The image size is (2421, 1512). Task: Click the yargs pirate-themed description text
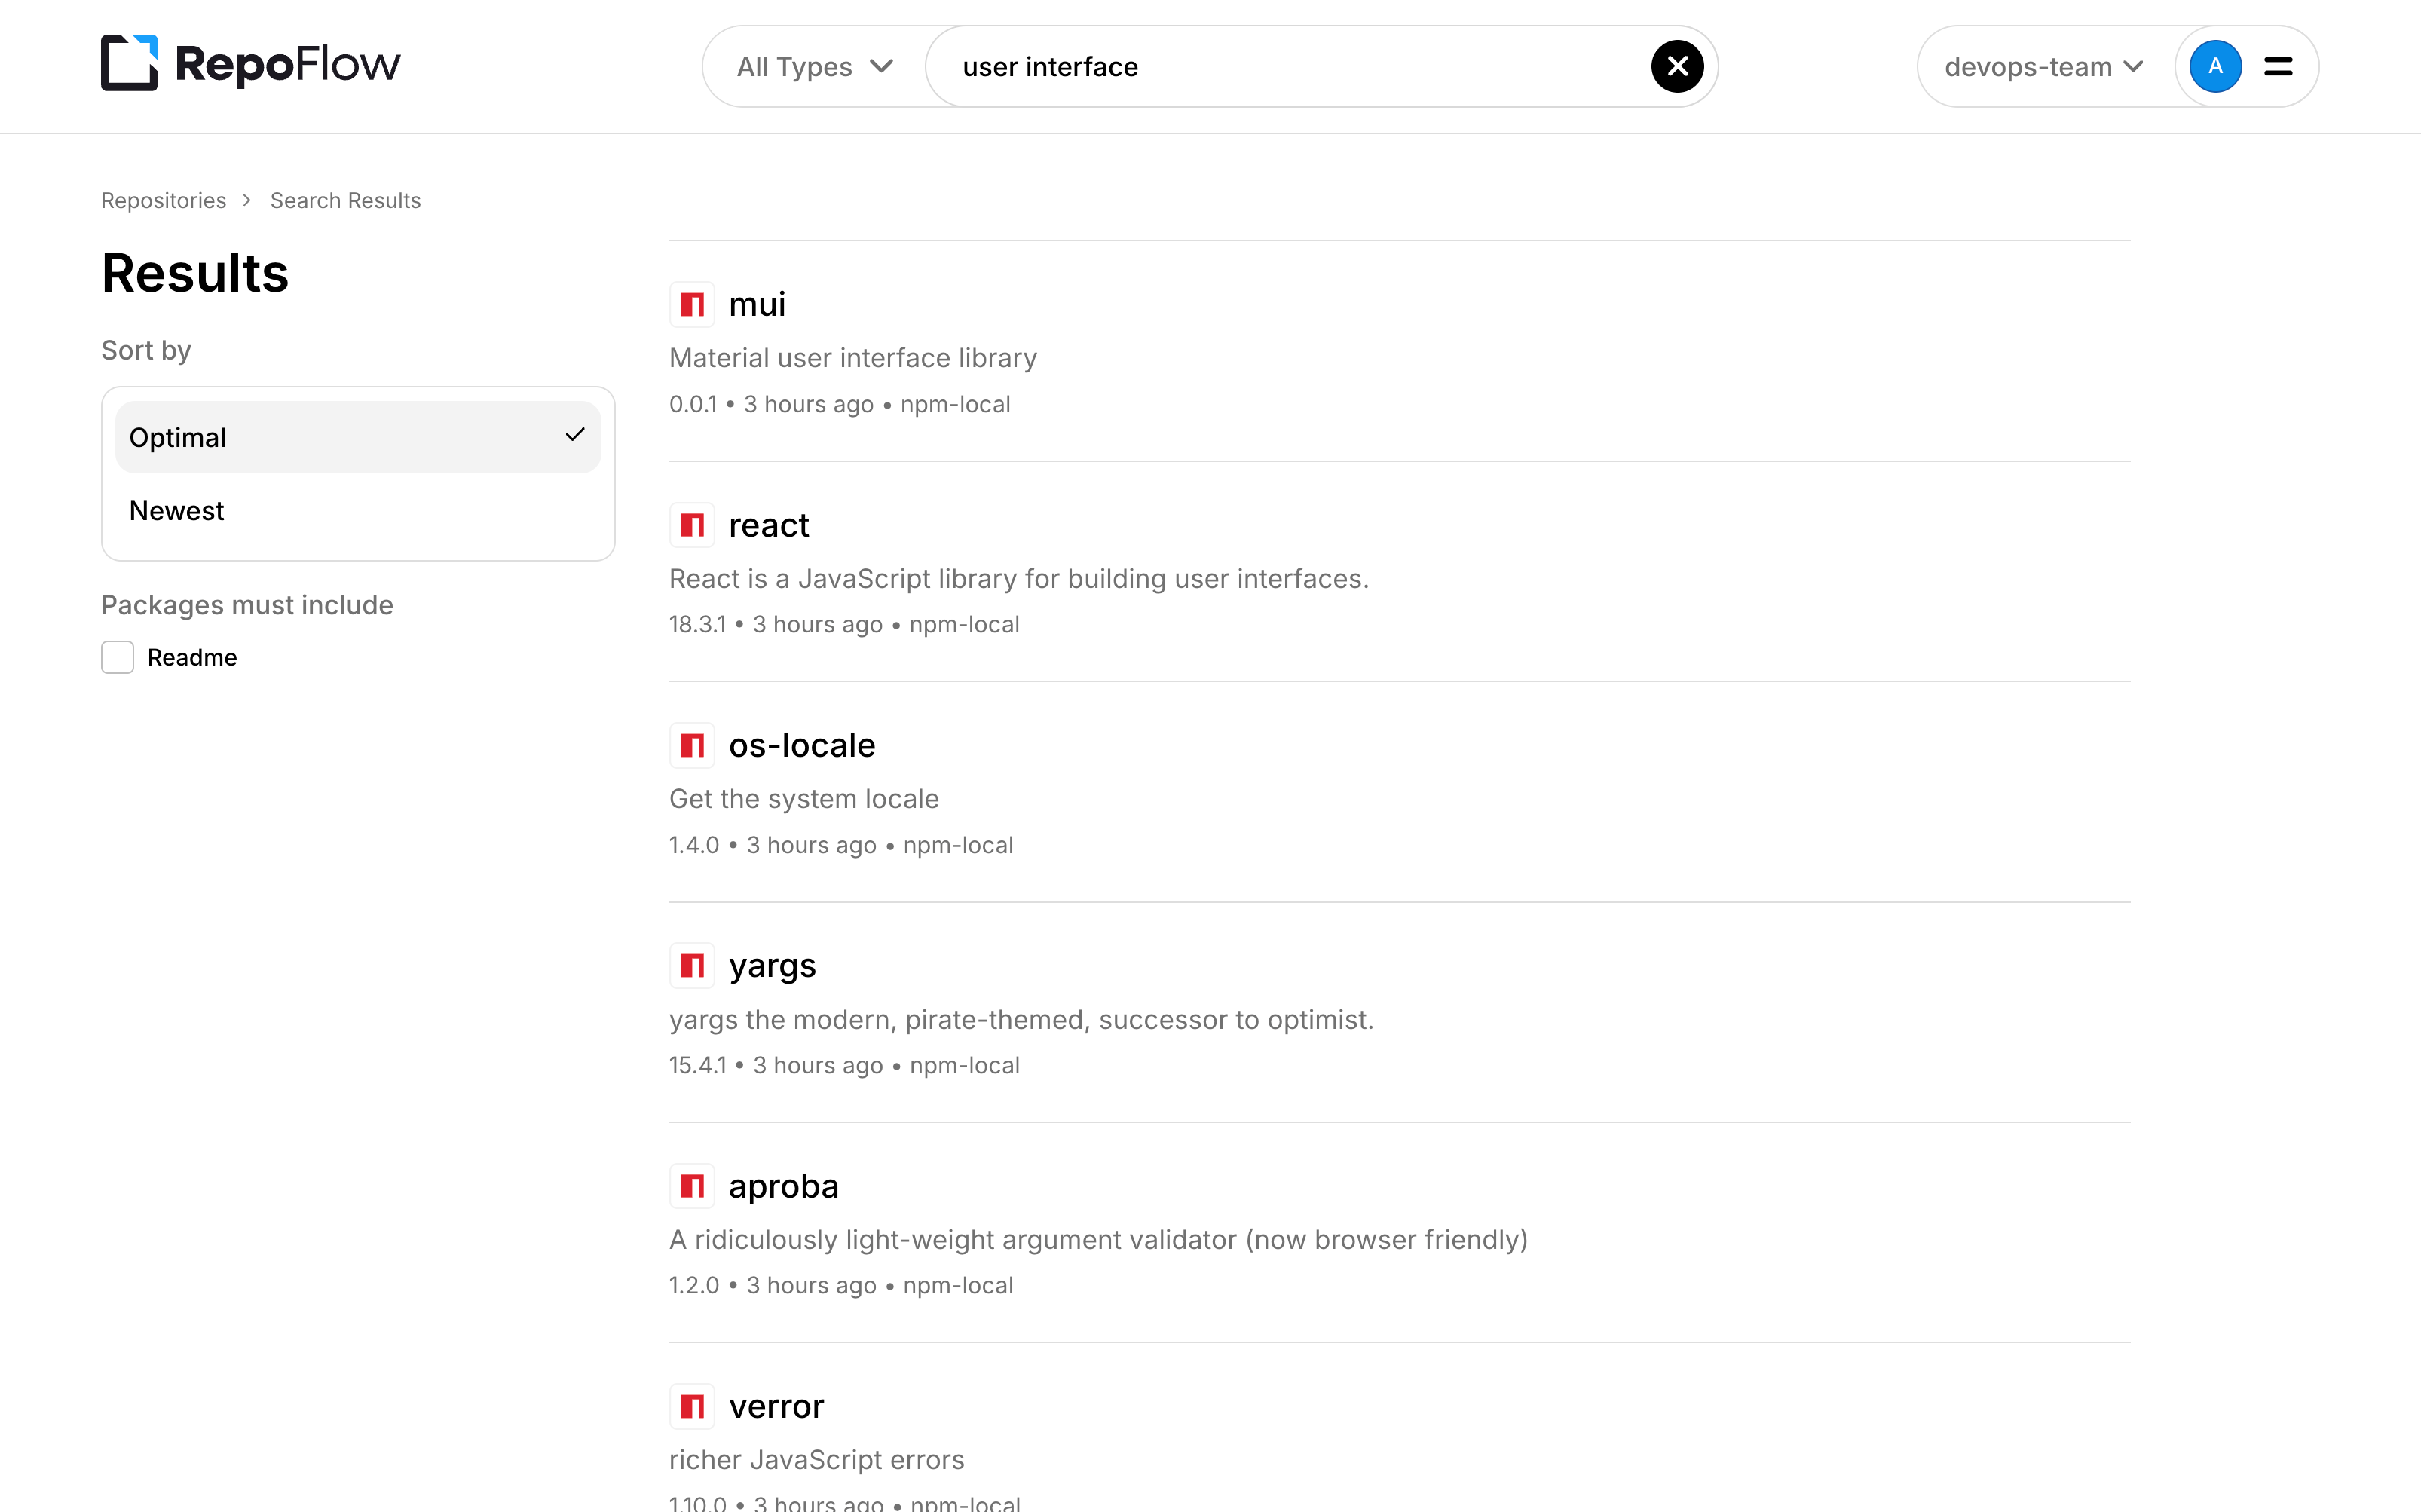(1021, 1020)
